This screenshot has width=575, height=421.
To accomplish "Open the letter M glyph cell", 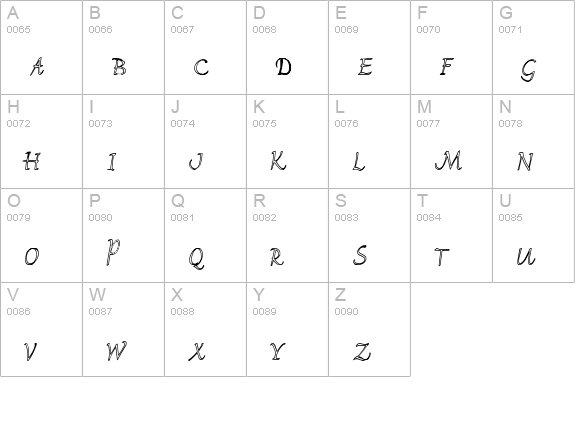I will pos(451,142).
